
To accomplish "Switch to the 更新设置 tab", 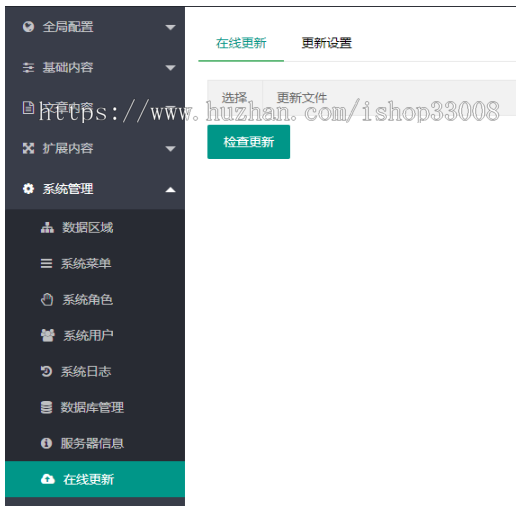I will click(x=326, y=43).
